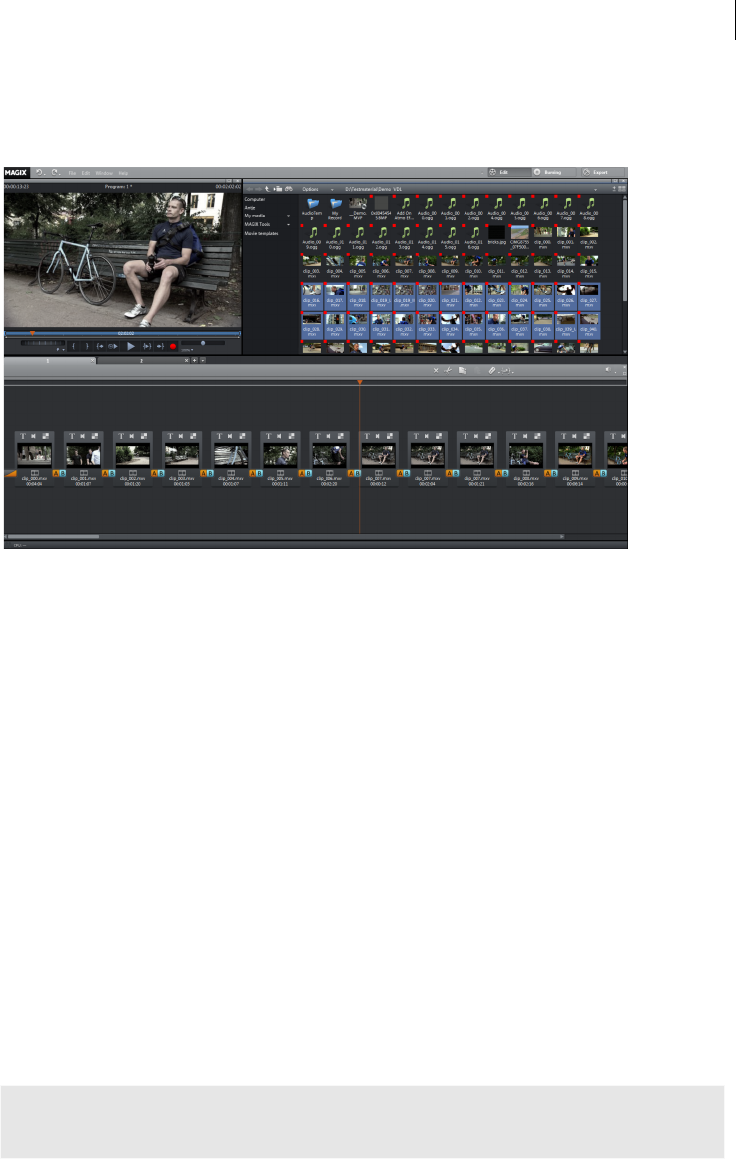
Task: Open the Help menu
Action: coord(123,173)
